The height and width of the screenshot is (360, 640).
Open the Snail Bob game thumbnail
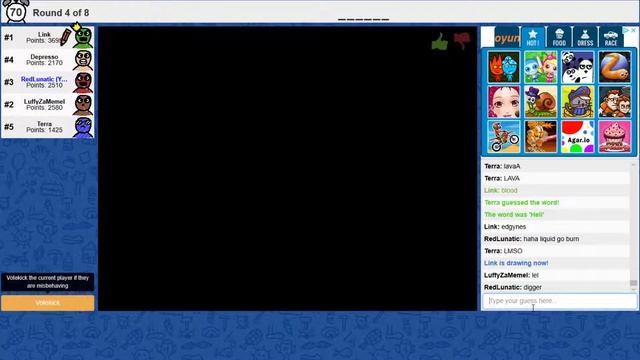click(x=541, y=102)
